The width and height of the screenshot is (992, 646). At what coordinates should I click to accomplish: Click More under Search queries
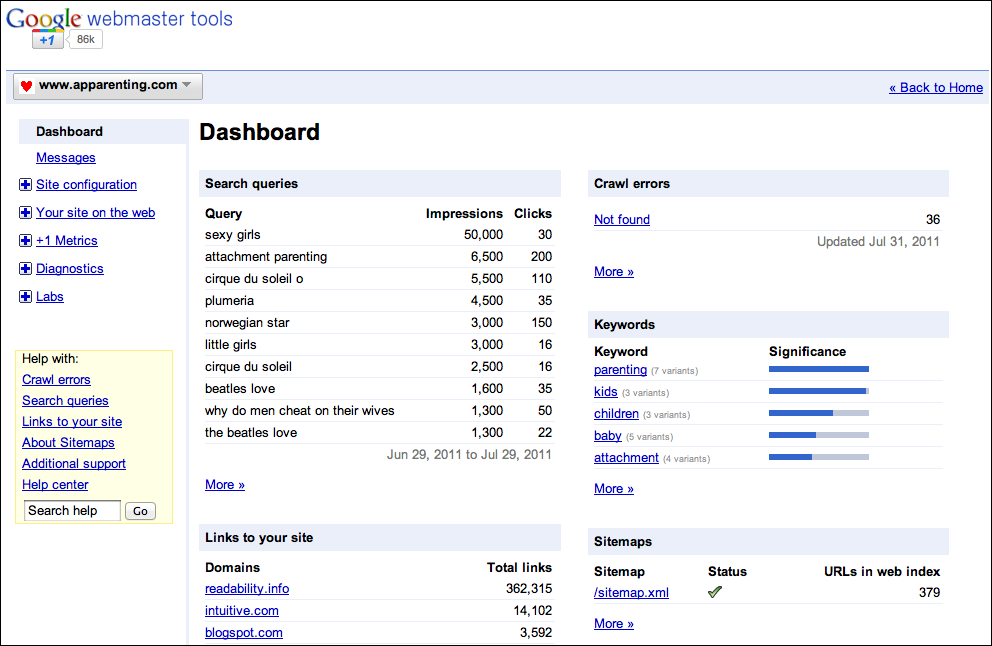pyautogui.click(x=225, y=485)
